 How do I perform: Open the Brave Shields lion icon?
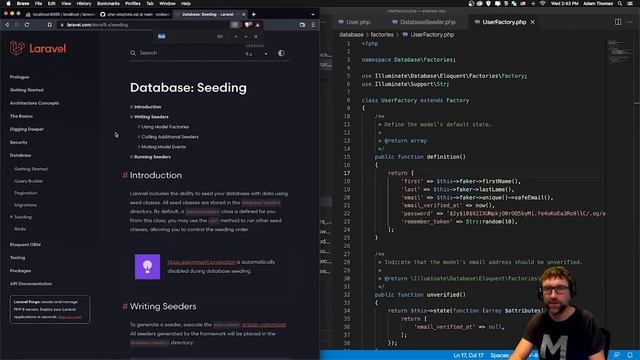click(248, 25)
